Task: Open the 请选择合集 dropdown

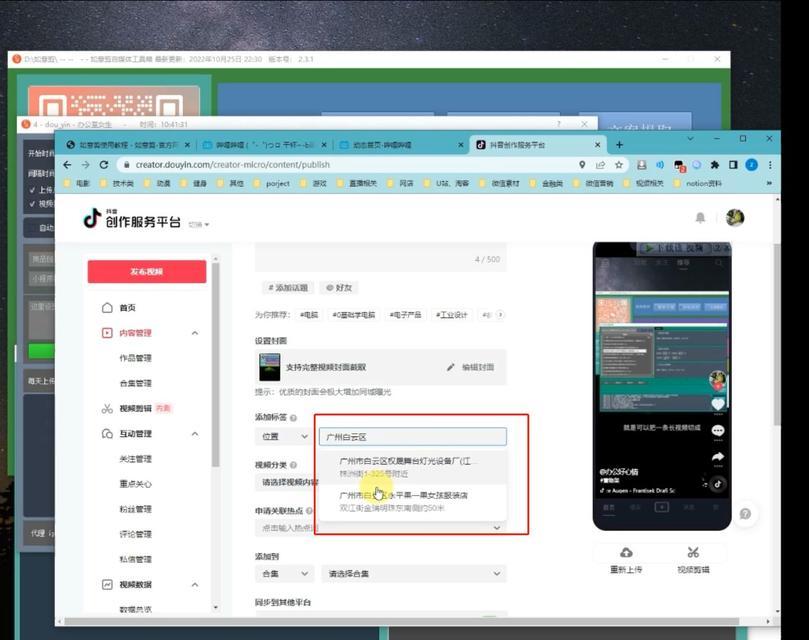Action: (414, 573)
